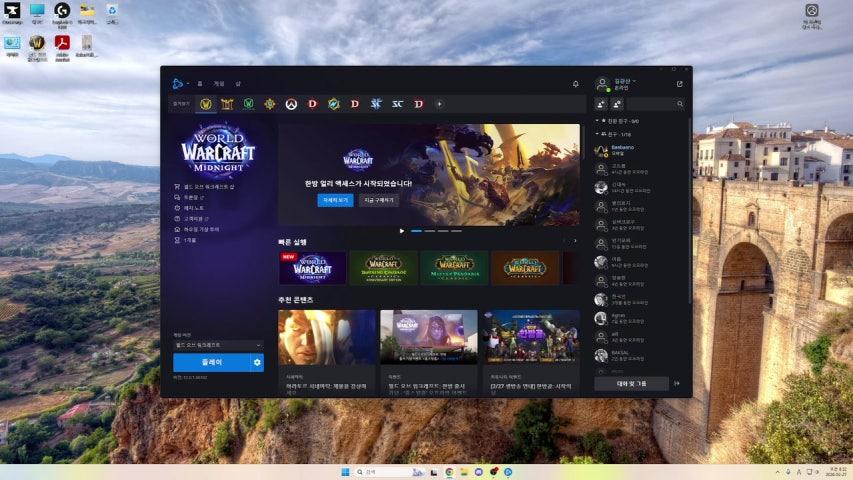Open the 샵 tab in top navigation
The image size is (853, 480).
(x=238, y=84)
